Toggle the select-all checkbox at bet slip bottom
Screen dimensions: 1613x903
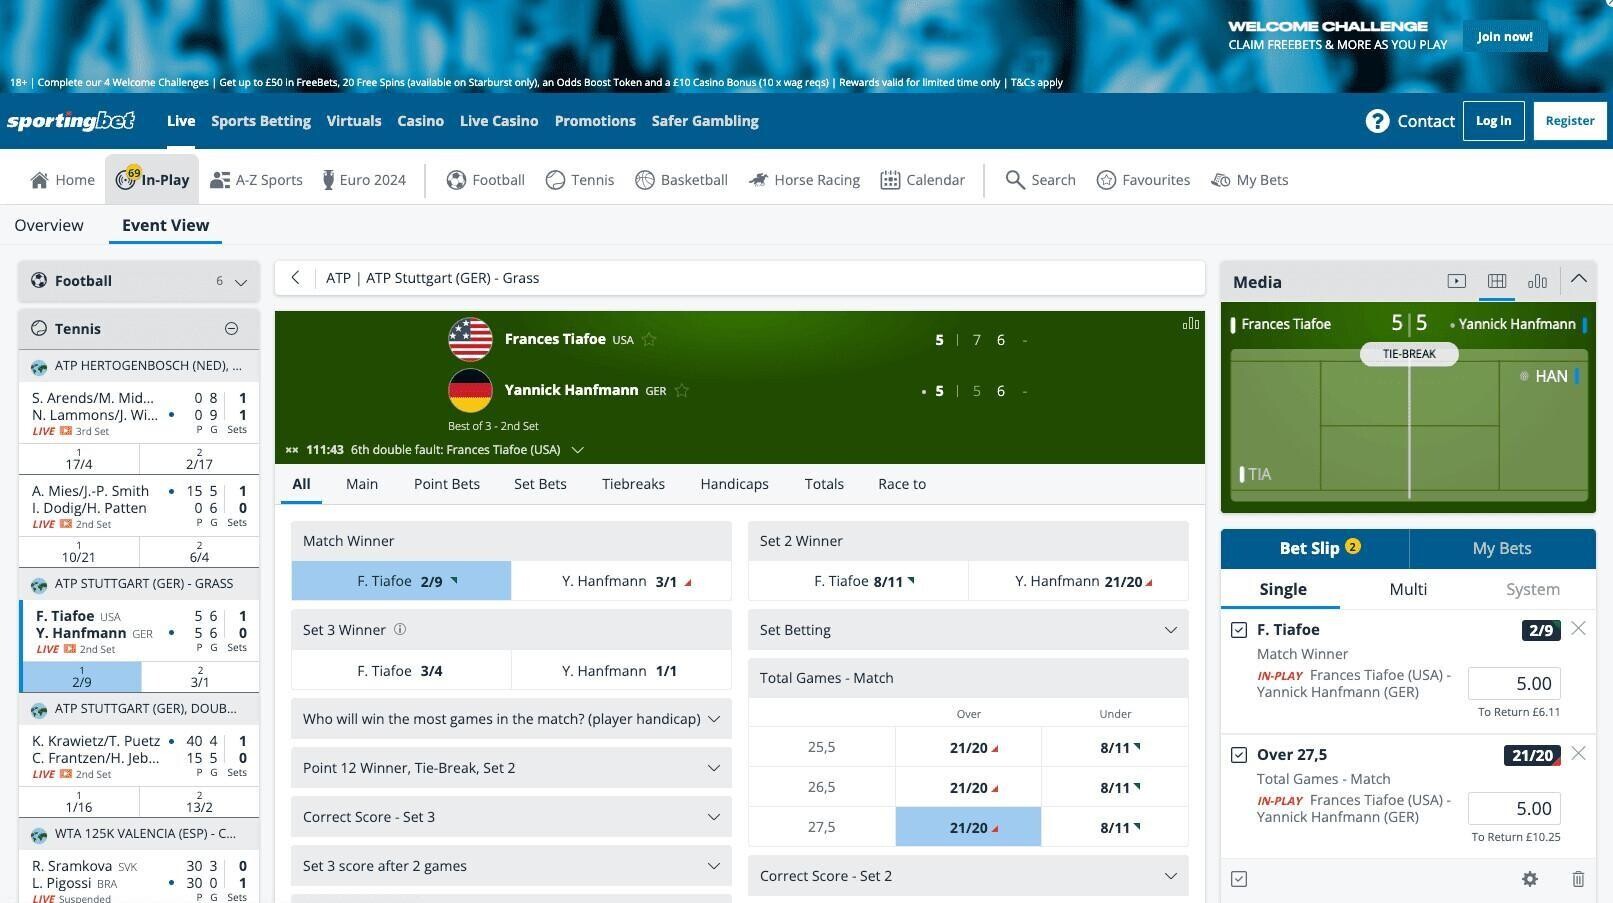click(x=1239, y=879)
